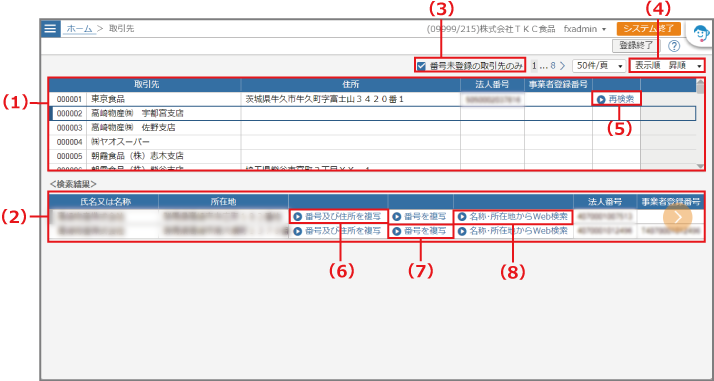Click the help question mark icon

[674, 46]
